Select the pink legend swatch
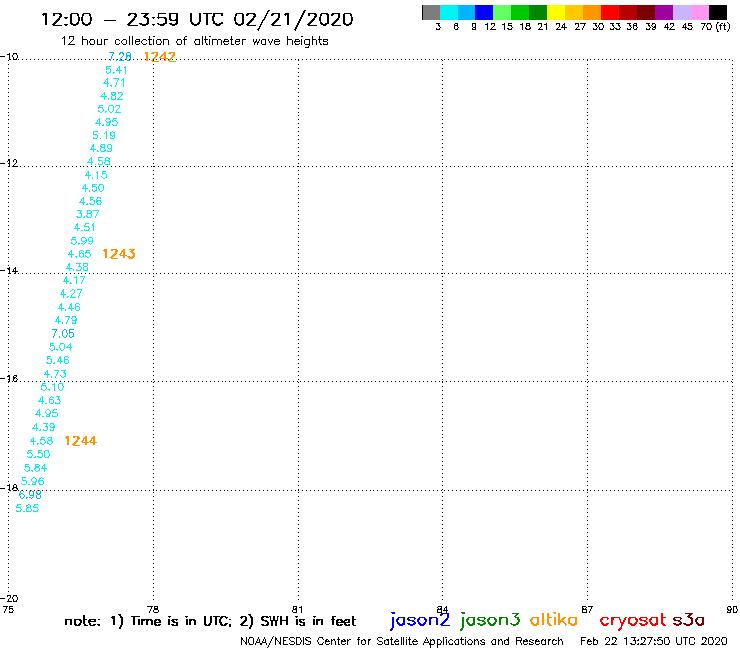Image resolution: width=740 pixels, height=650 pixels. click(x=700, y=12)
